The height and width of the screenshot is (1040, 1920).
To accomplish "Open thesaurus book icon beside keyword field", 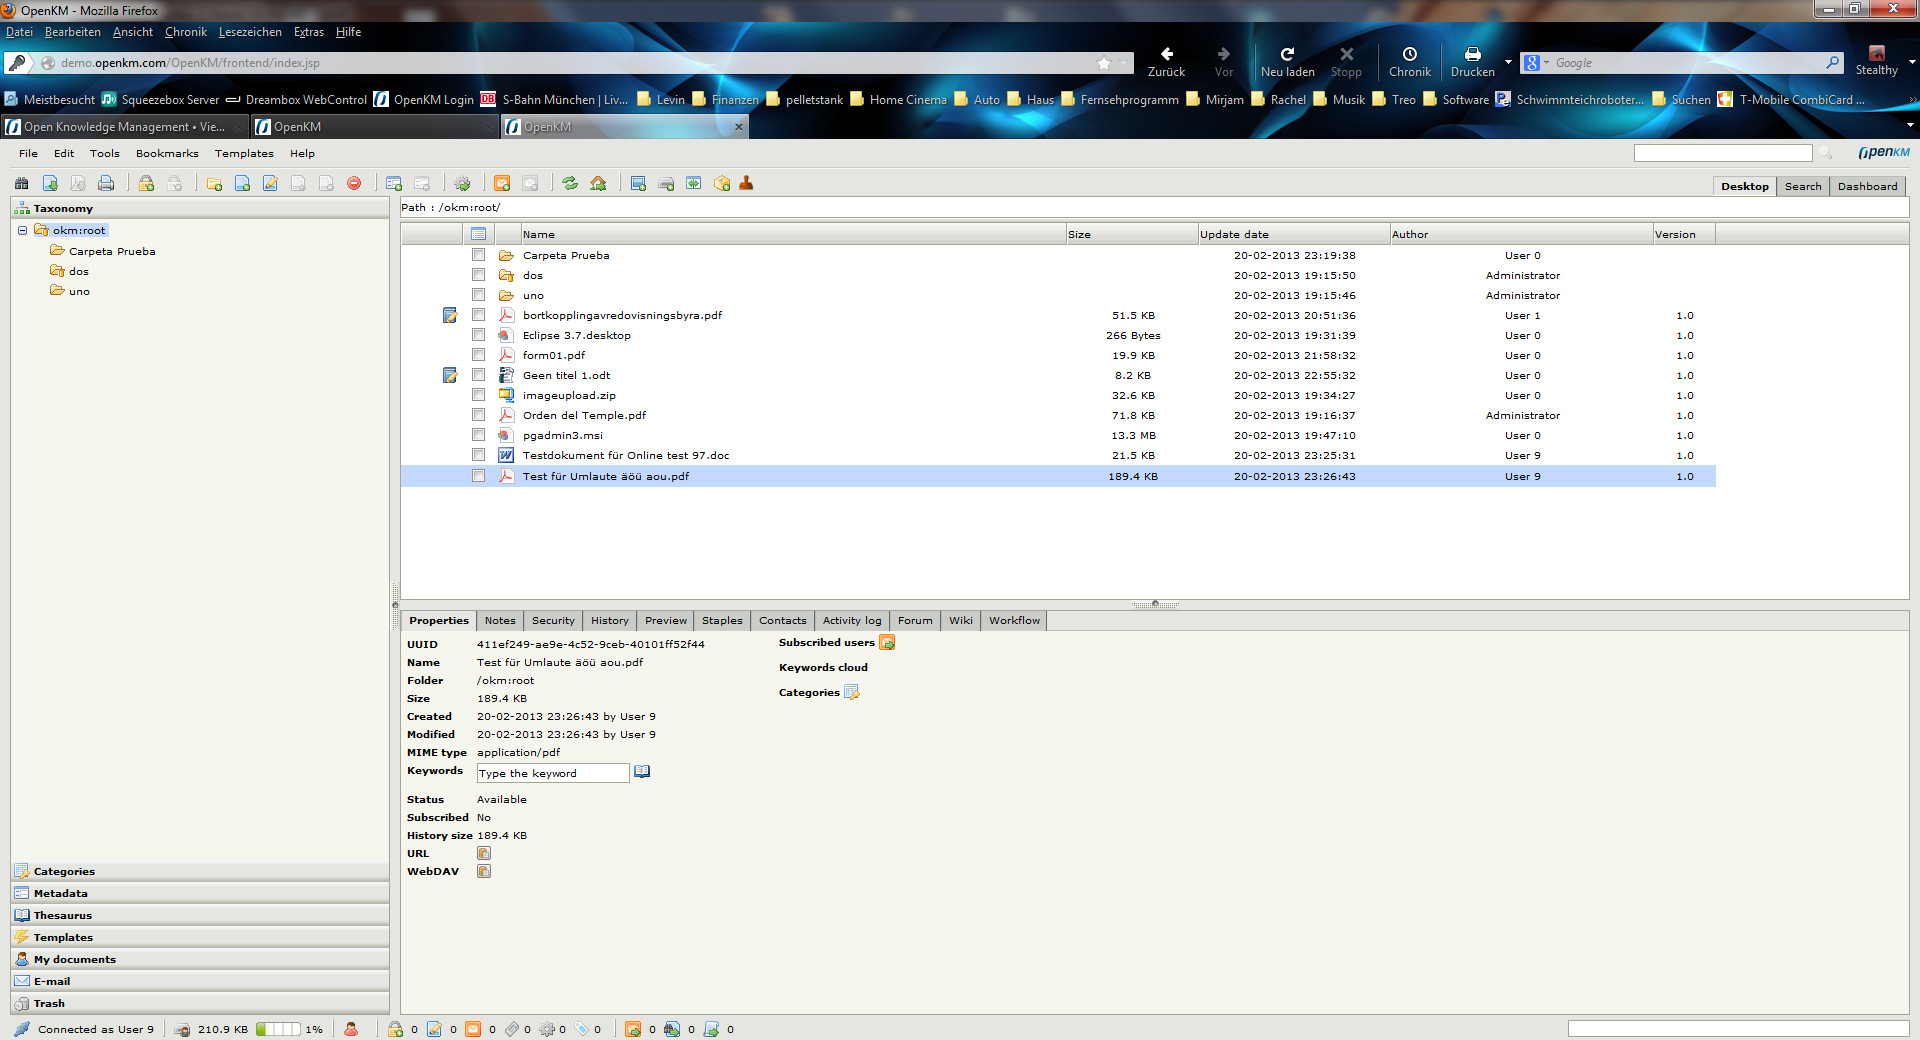I will click(642, 771).
